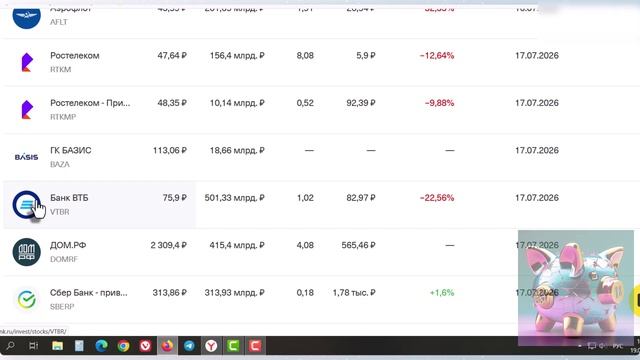Click the ratio value 8,08

(305, 56)
